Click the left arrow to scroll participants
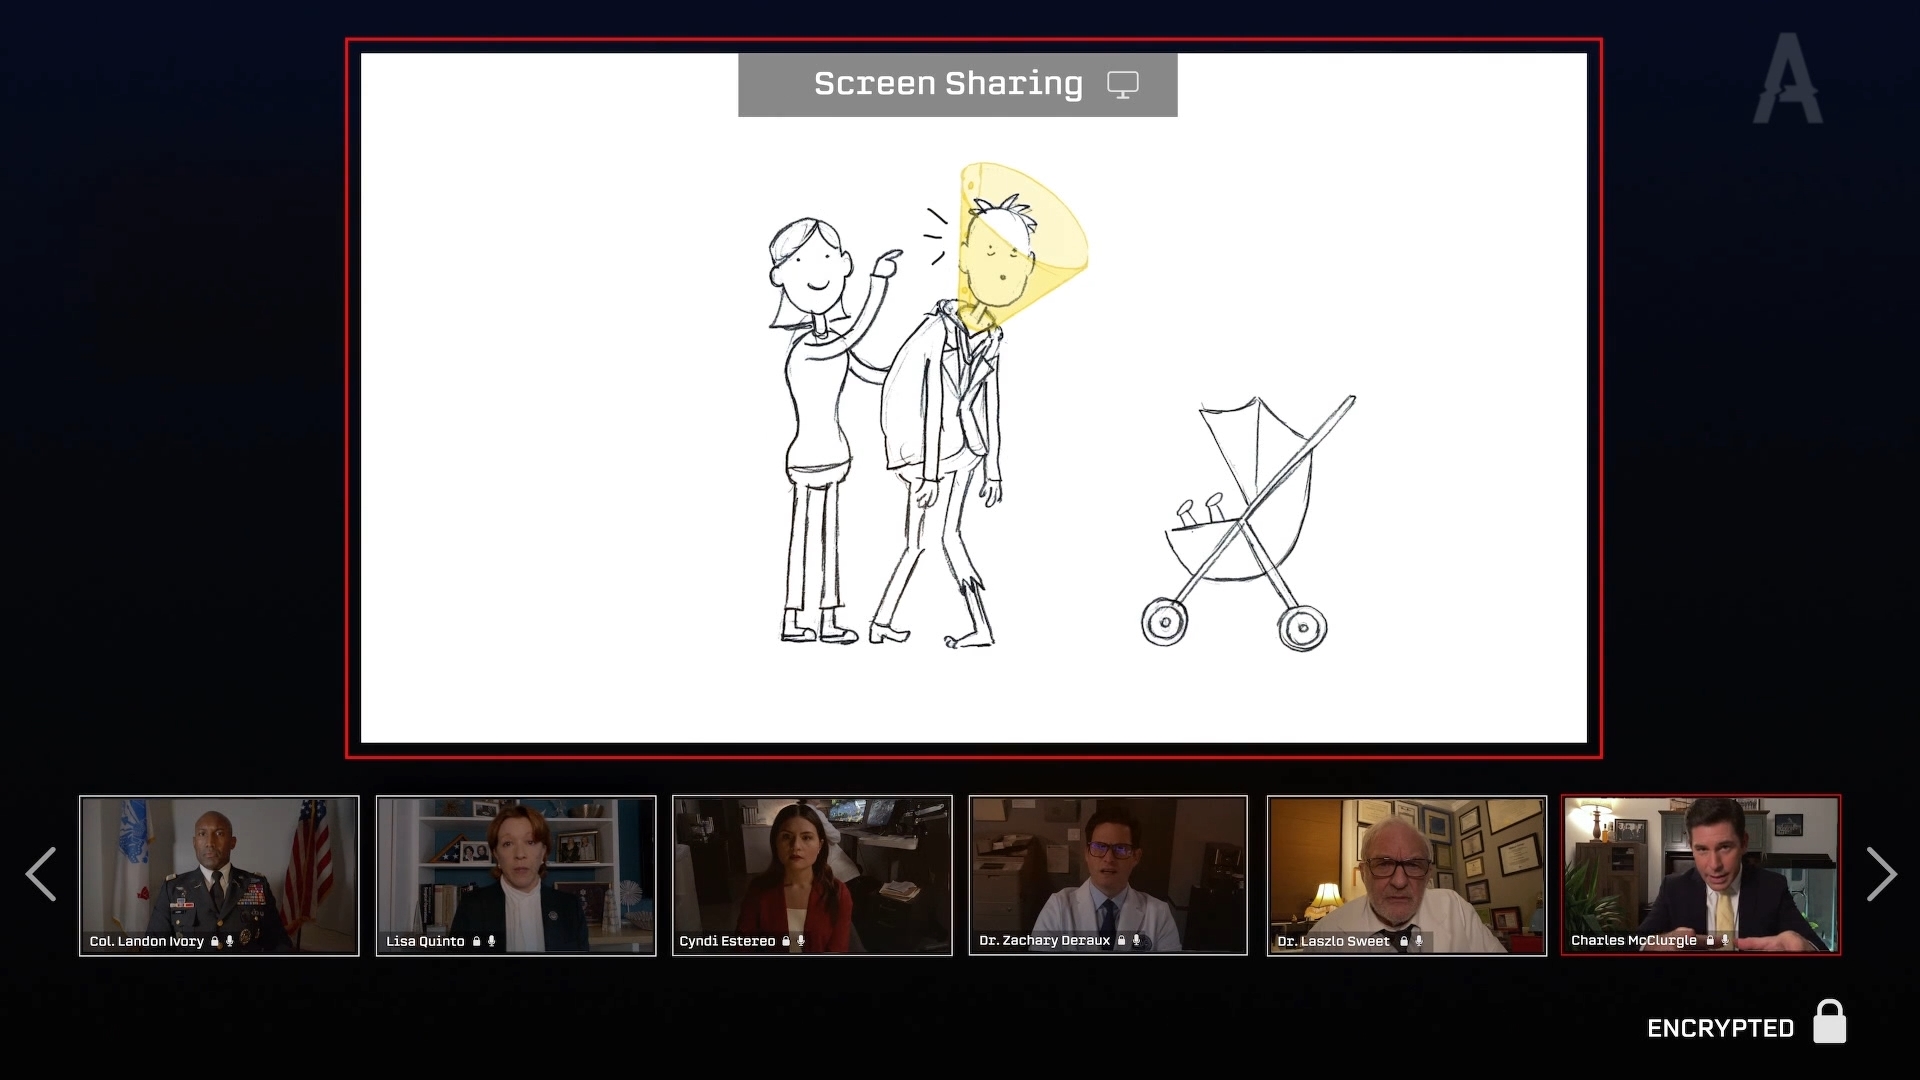This screenshot has width=1920, height=1080. click(x=41, y=875)
